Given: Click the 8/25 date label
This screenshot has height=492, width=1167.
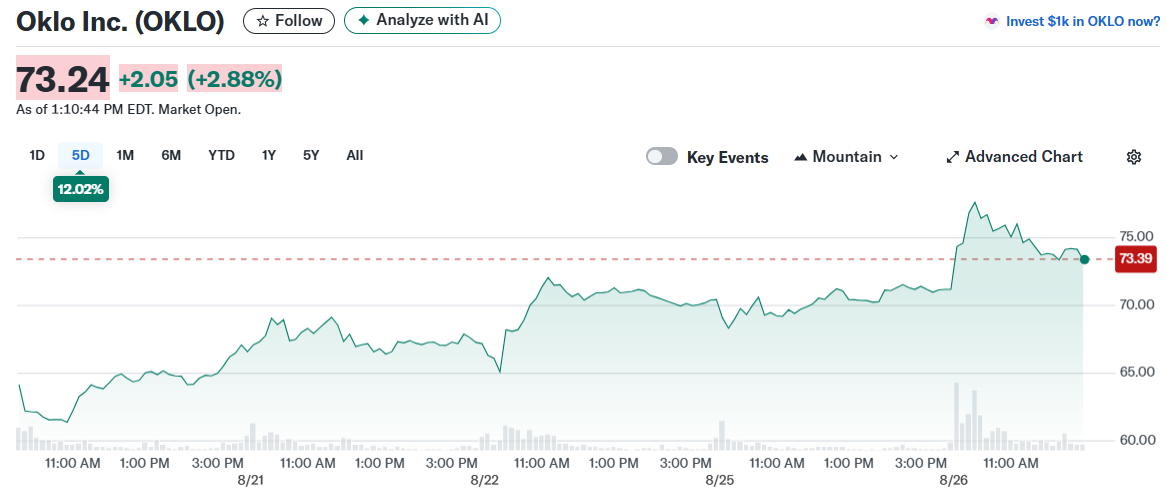Looking at the screenshot, I should pyautogui.click(x=720, y=480).
